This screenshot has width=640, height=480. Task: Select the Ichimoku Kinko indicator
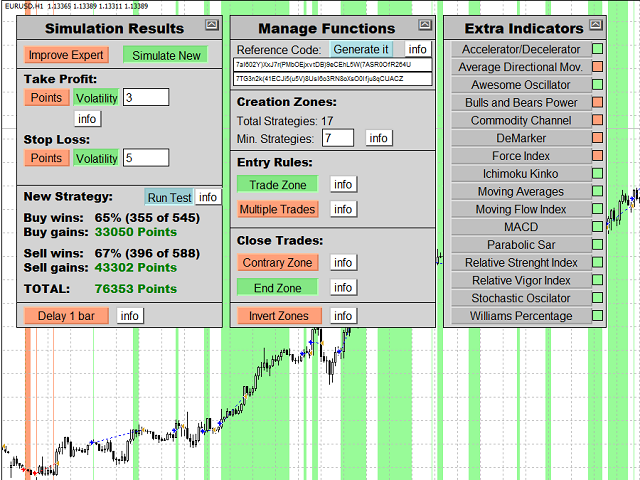521,173
